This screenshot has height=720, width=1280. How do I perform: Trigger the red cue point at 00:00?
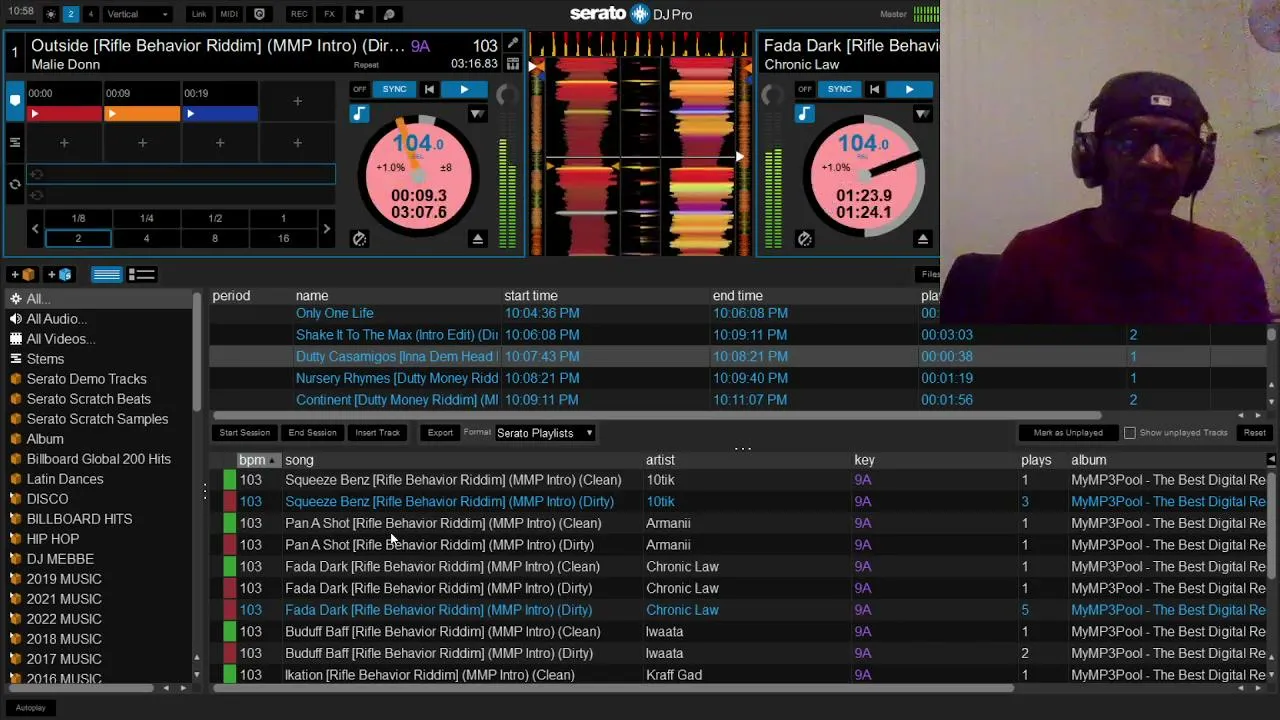pyautogui.click(x=64, y=113)
